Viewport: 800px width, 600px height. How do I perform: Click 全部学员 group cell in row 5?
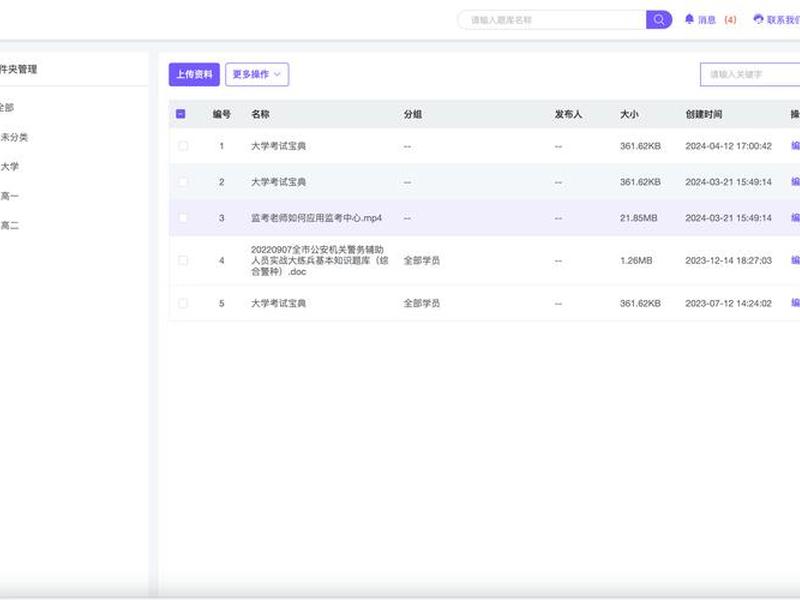click(x=421, y=303)
